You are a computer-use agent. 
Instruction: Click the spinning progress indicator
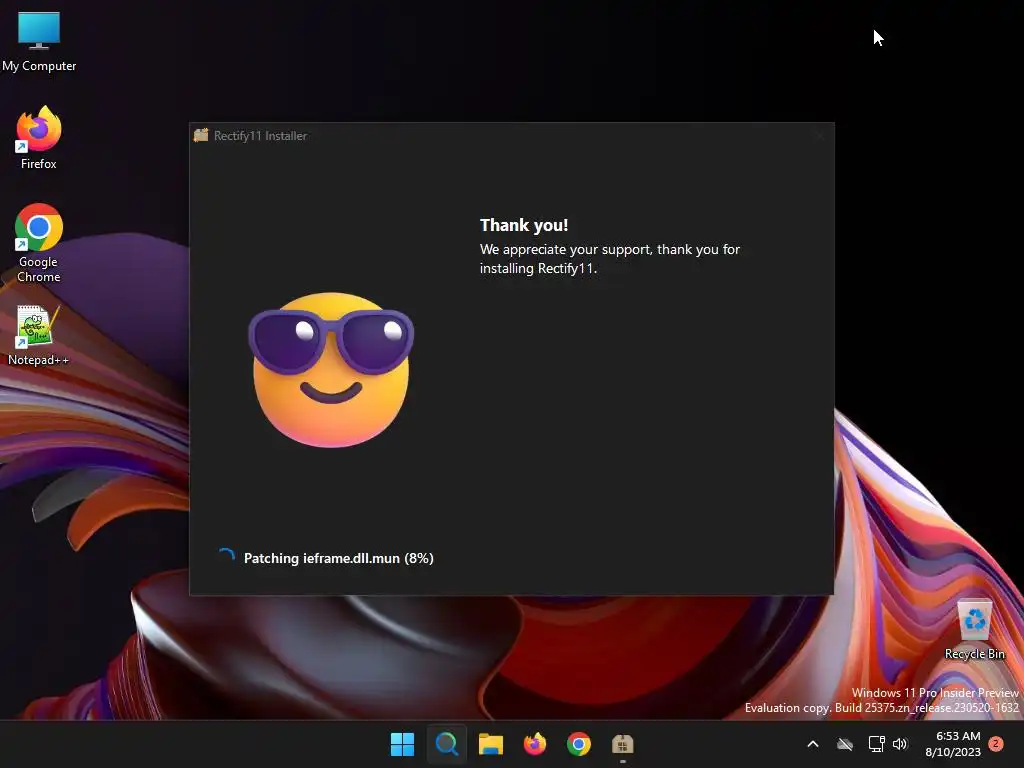[226, 557]
